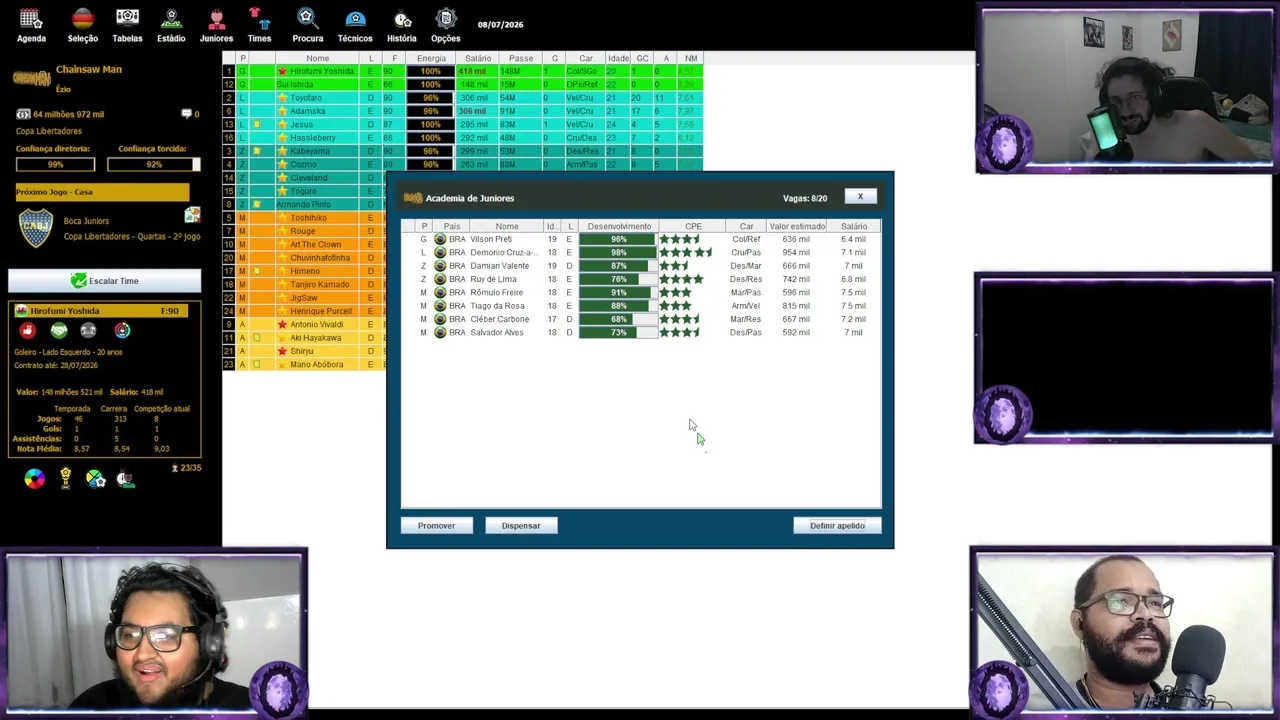Click Vilson Preti's Brazil flag icon

440,239
